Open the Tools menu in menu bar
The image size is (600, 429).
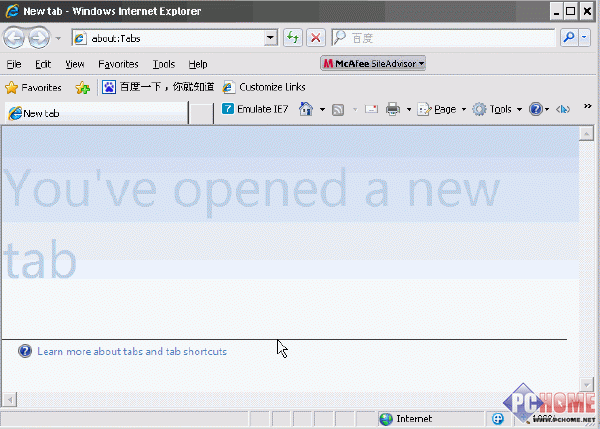tap(164, 64)
